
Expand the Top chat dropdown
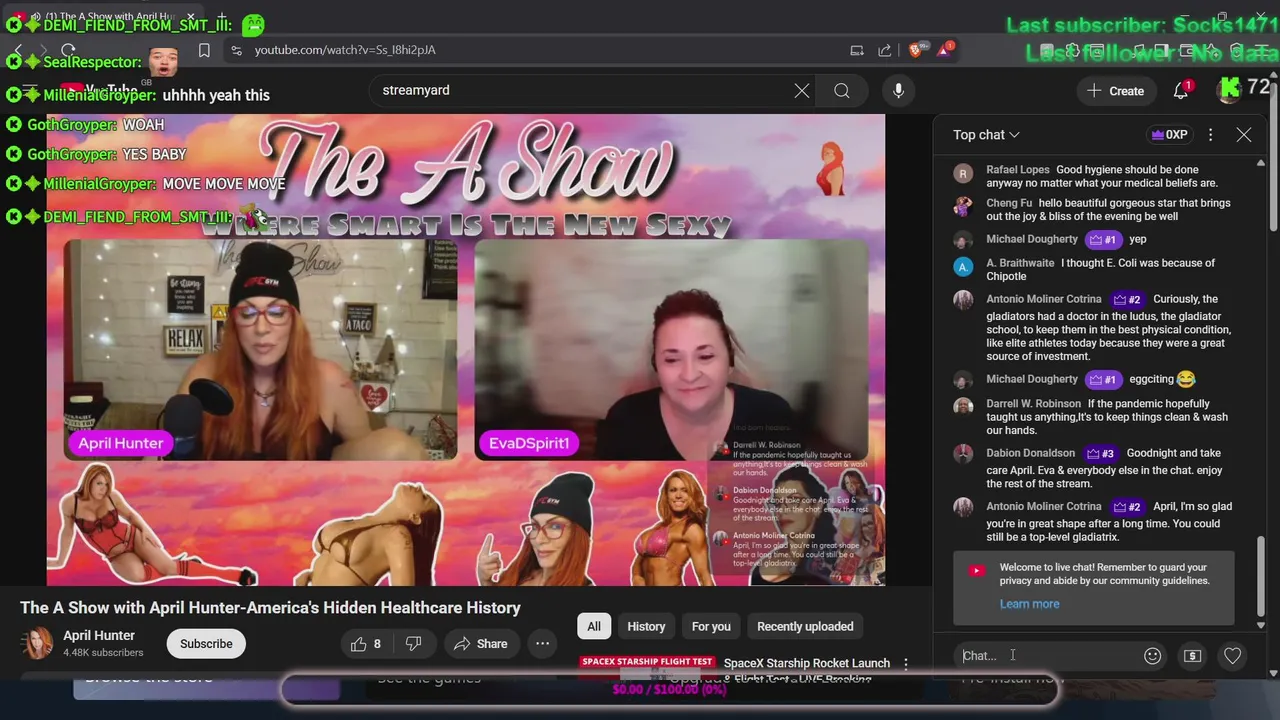click(x=986, y=135)
